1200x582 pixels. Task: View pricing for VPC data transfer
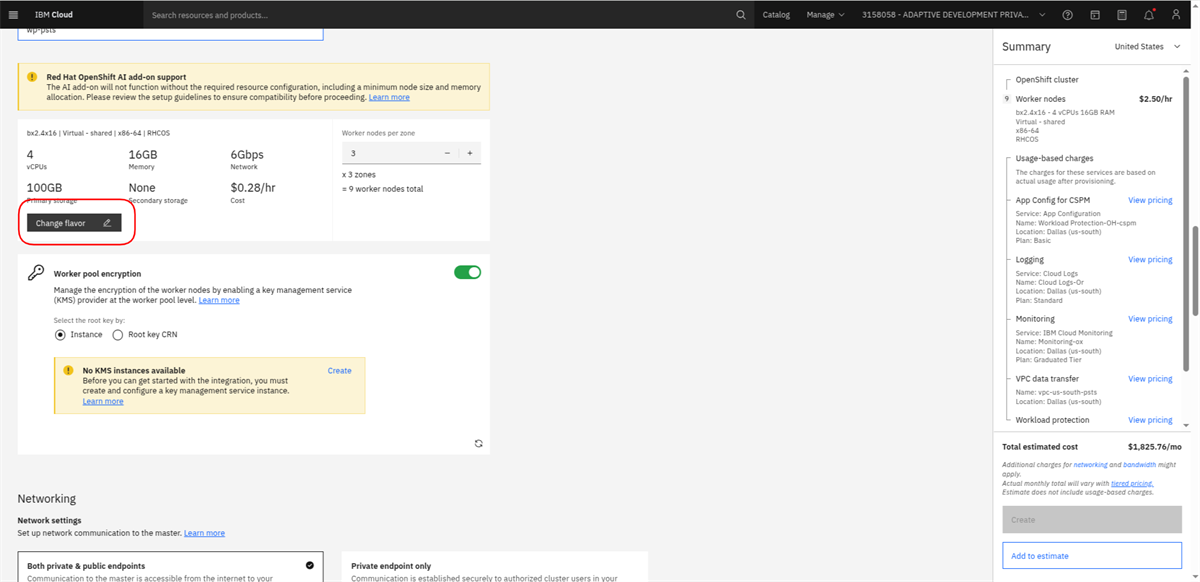(x=1150, y=379)
